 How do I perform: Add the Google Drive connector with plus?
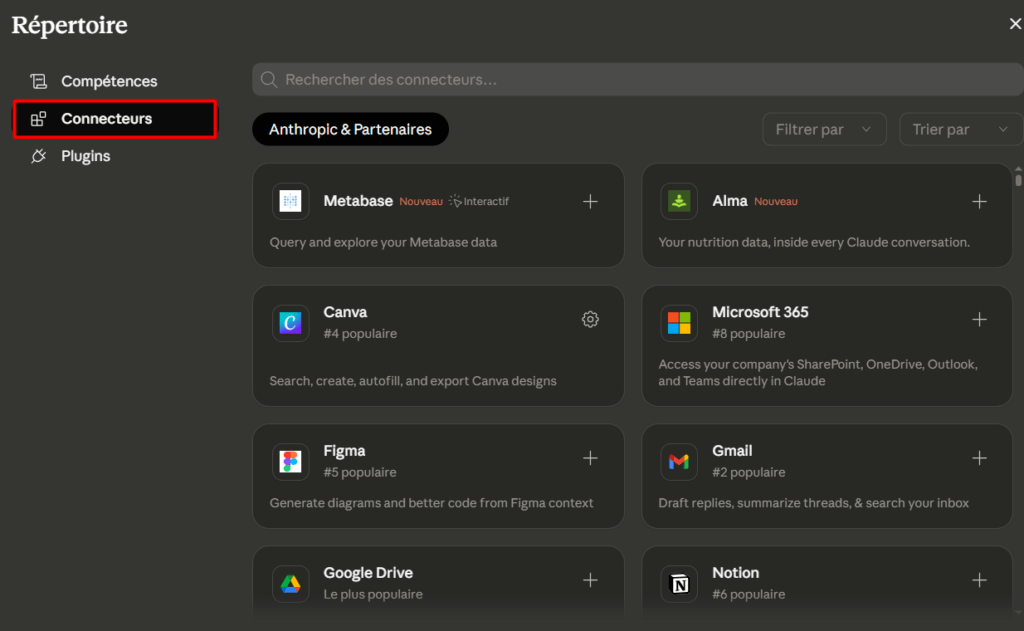(x=590, y=580)
